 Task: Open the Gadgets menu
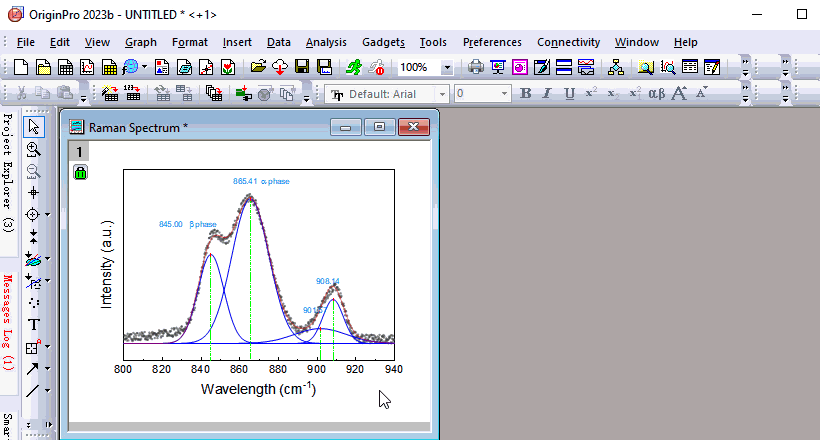(383, 42)
